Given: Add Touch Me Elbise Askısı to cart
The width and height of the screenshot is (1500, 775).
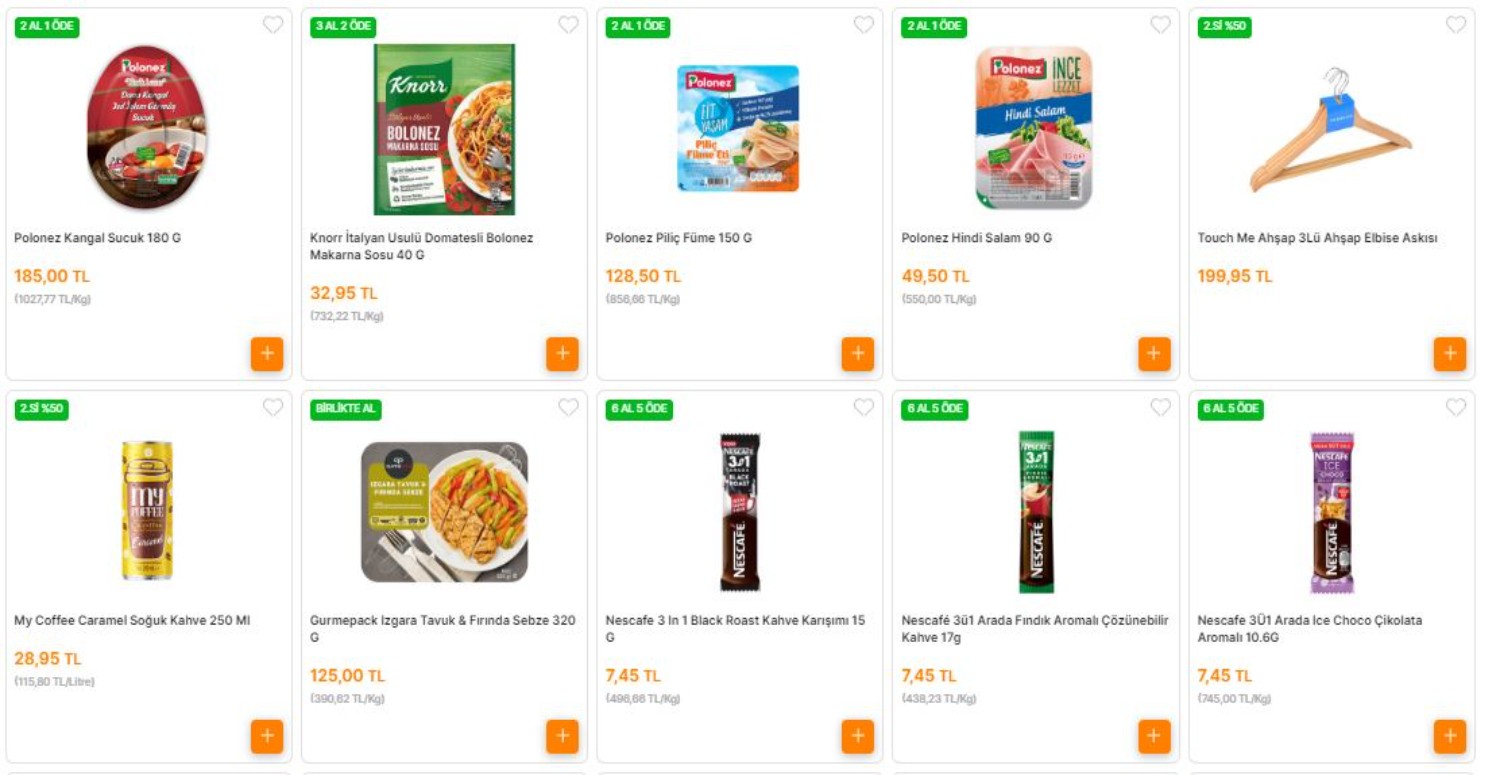Looking at the screenshot, I should click(x=1448, y=354).
